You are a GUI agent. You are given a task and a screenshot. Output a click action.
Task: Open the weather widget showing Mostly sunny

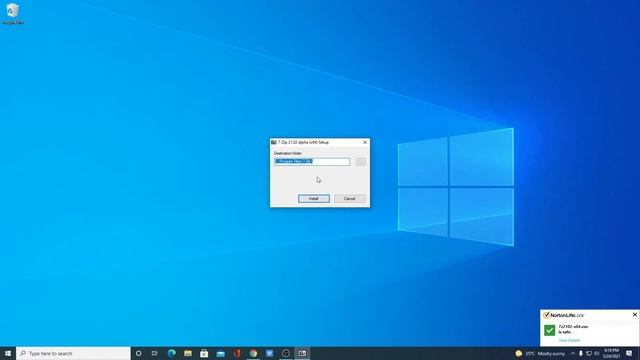coord(540,353)
